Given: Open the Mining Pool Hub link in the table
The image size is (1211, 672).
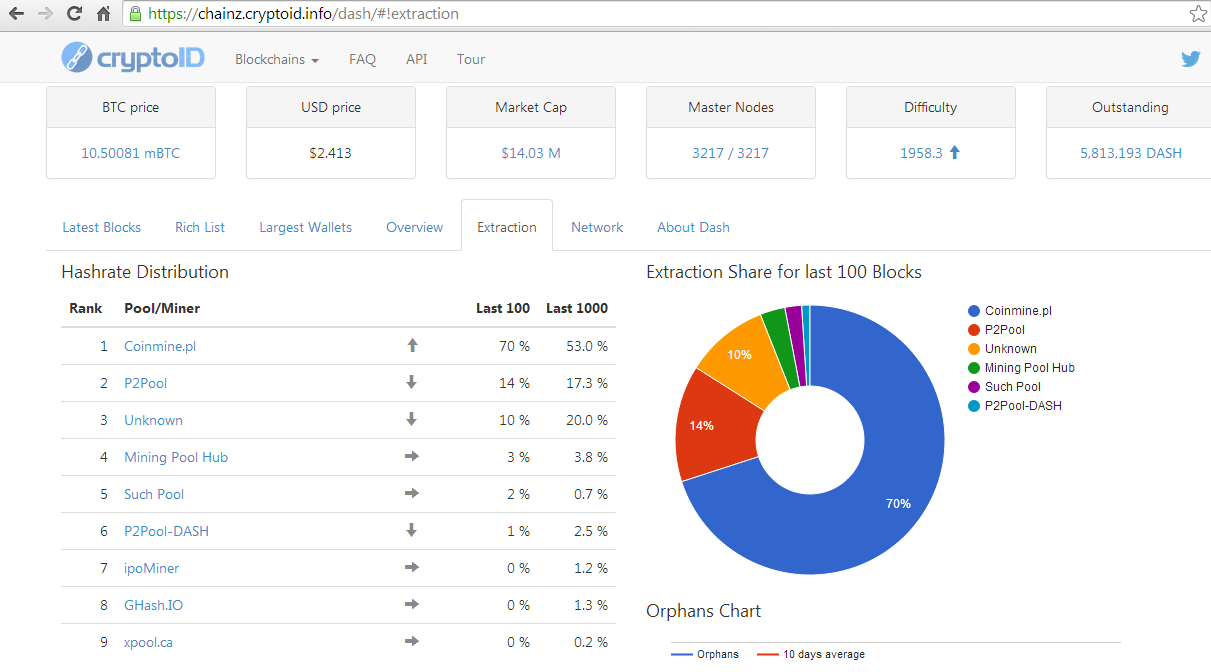Looking at the screenshot, I should [176, 457].
